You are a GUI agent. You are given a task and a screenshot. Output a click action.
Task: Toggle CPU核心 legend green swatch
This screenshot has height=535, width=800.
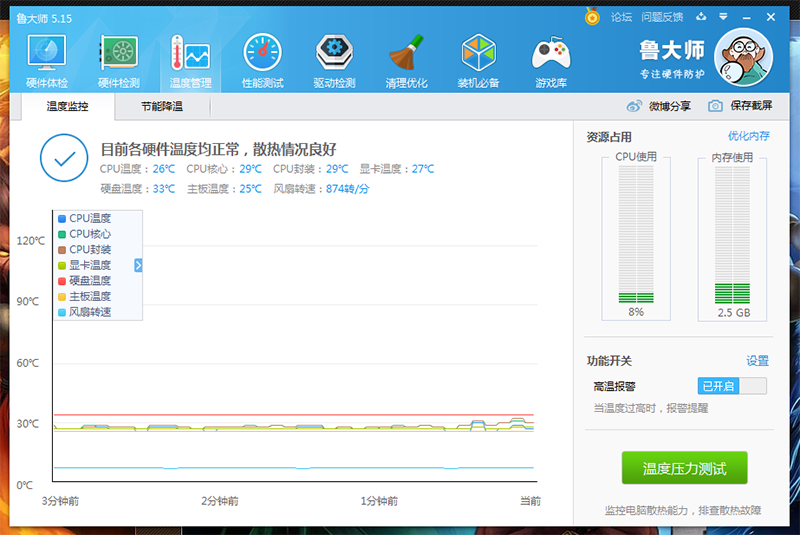pyautogui.click(x=62, y=234)
